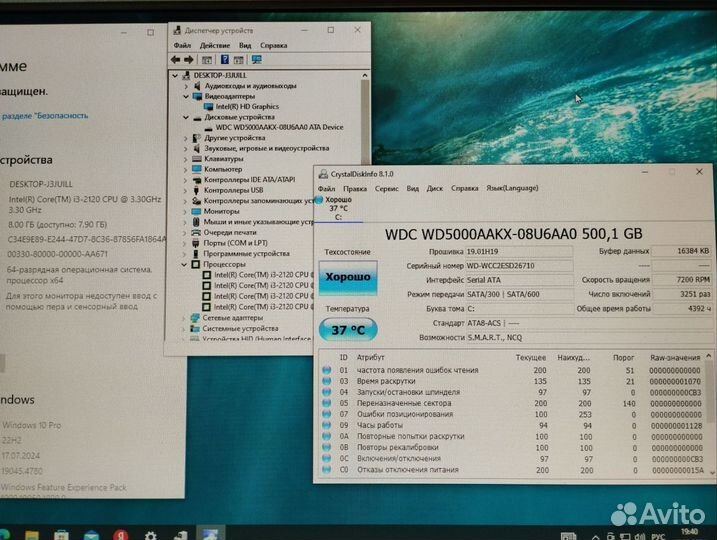Select the C: drive tab showing Хорошо 37 °C
The image size is (717, 540).
click(338, 208)
